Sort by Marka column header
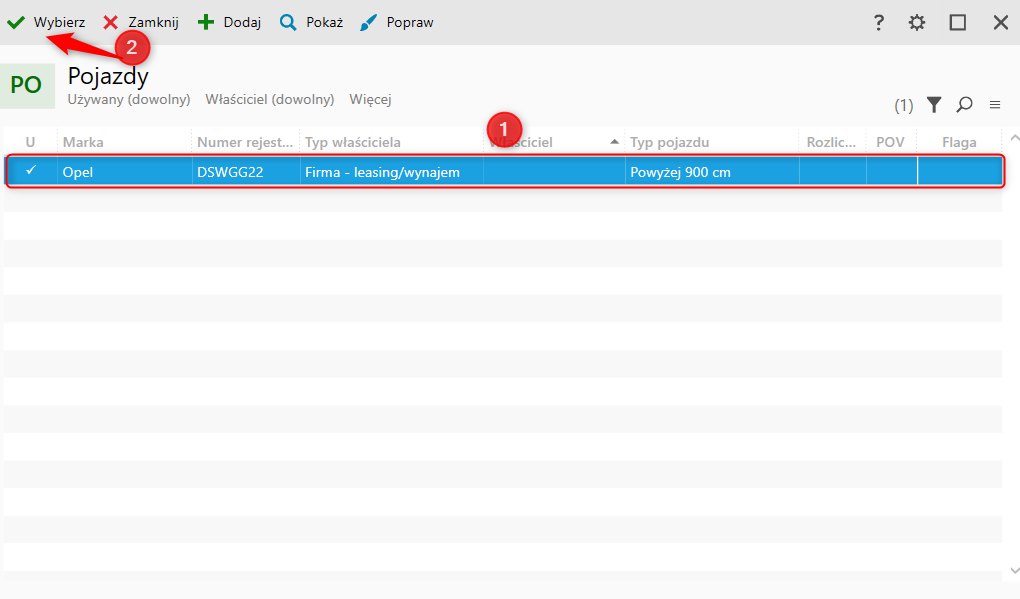This screenshot has height=599, width=1020. (124, 142)
